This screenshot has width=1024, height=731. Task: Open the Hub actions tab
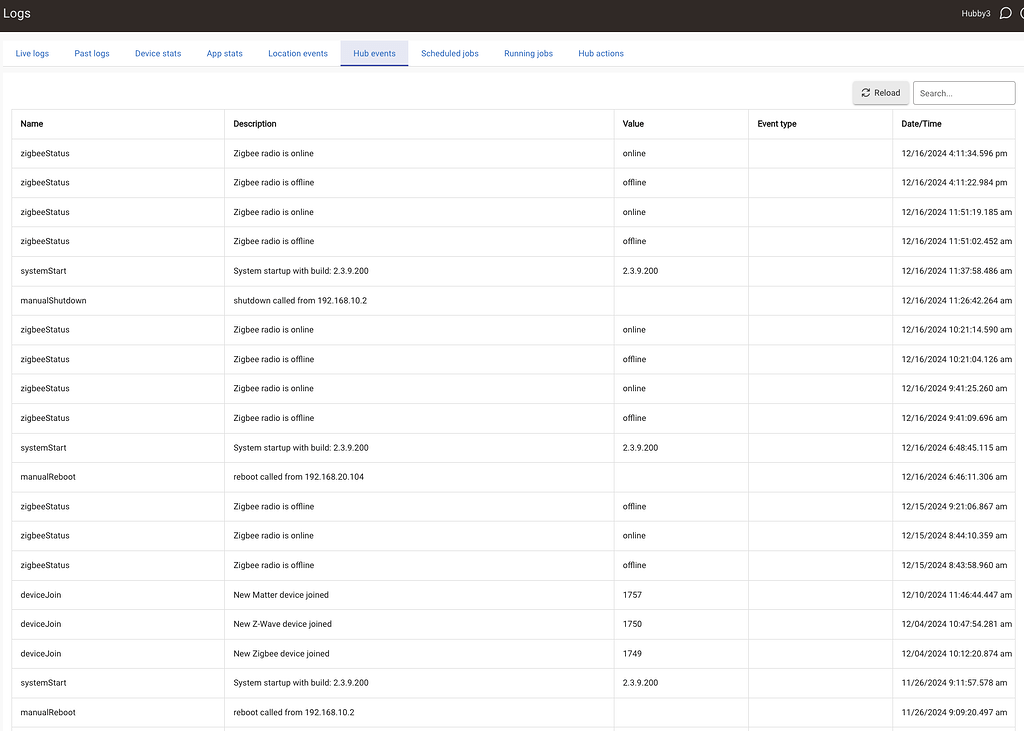(600, 53)
